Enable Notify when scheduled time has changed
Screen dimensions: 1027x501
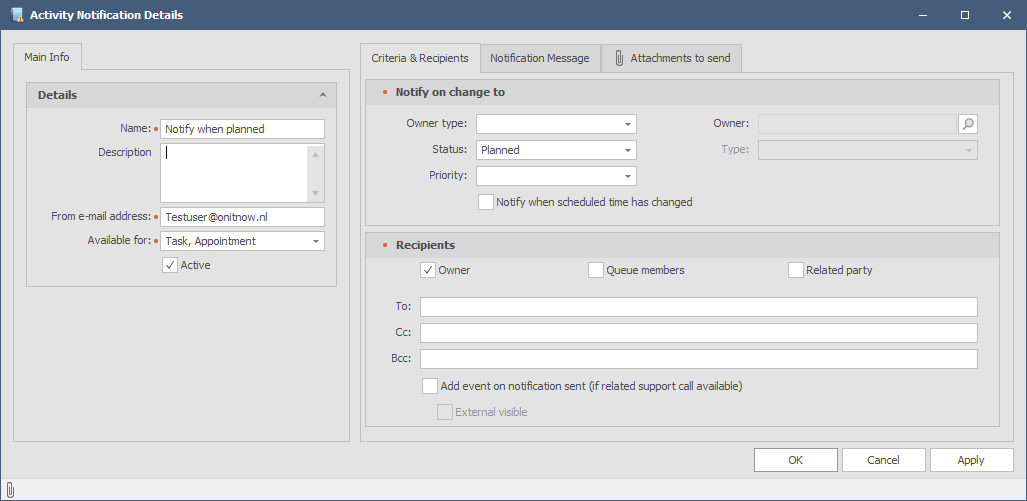[x=486, y=202]
